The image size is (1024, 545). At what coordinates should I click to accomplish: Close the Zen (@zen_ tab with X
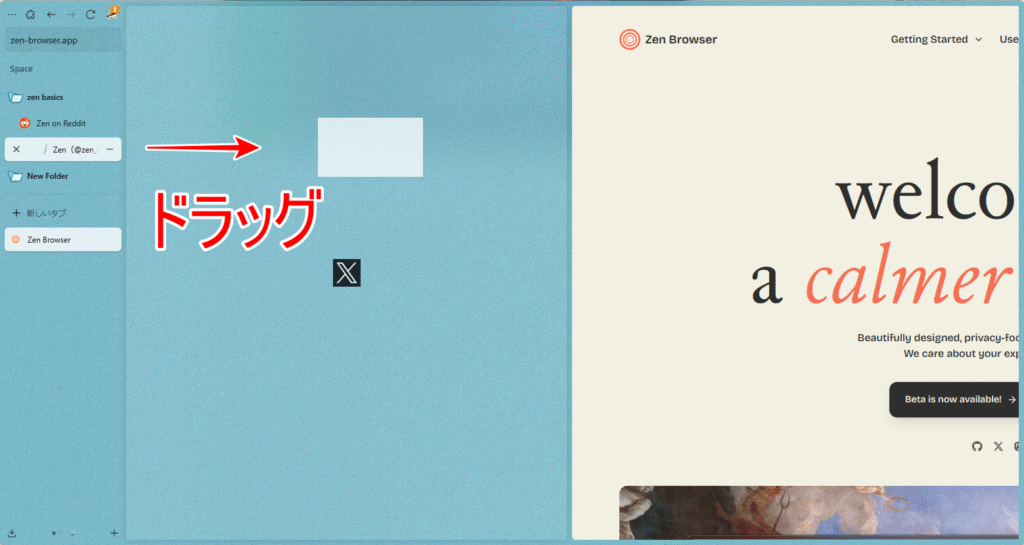click(16, 149)
